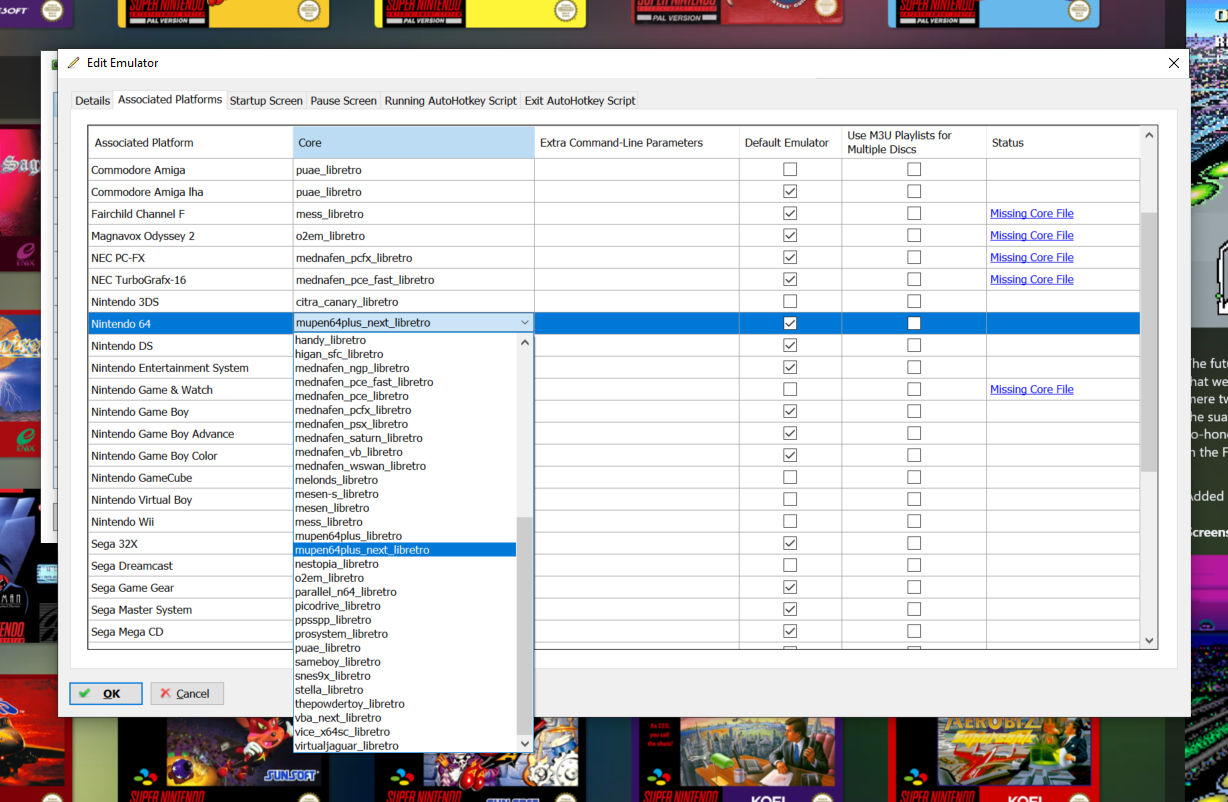Click the scroll up arrow of platforms table
The height and width of the screenshot is (802, 1228).
pyautogui.click(x=1149, y=134)
